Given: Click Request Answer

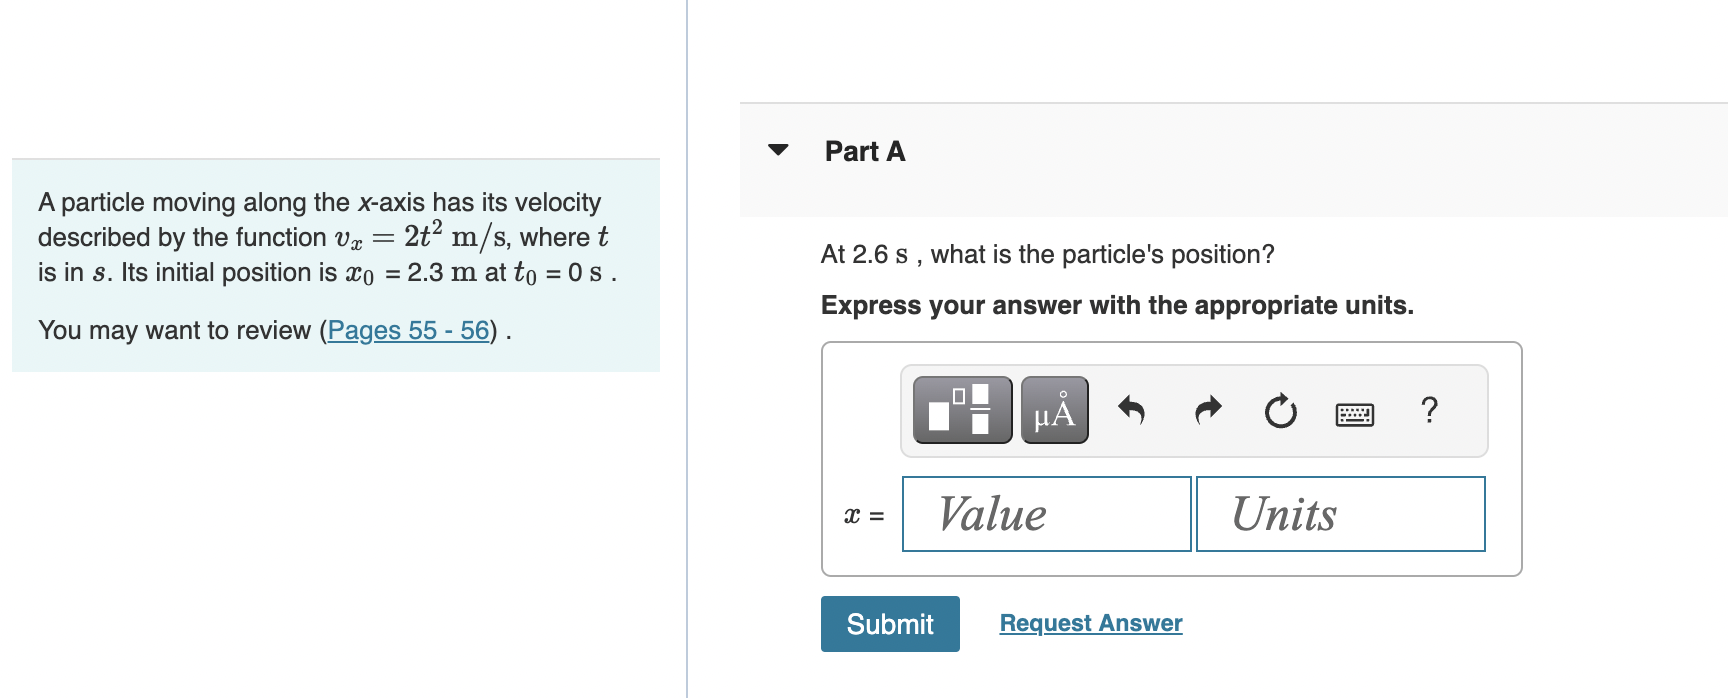Looking at the screenshot, I should coord(1090,622).
